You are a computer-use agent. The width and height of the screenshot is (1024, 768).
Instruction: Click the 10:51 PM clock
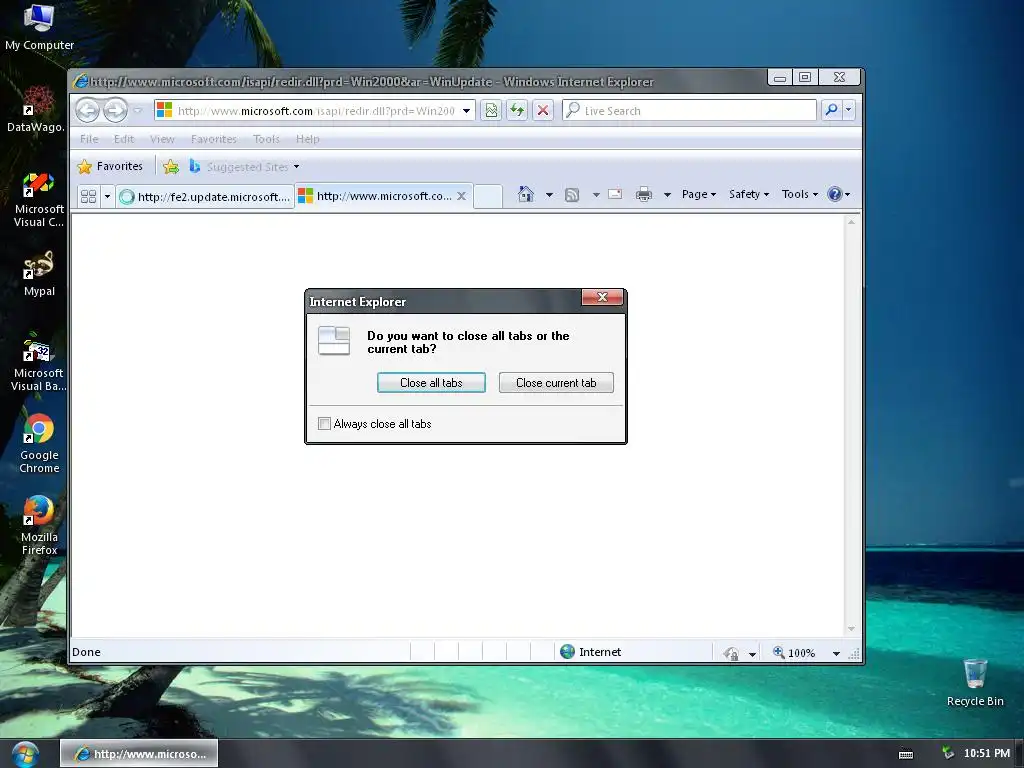987,753
